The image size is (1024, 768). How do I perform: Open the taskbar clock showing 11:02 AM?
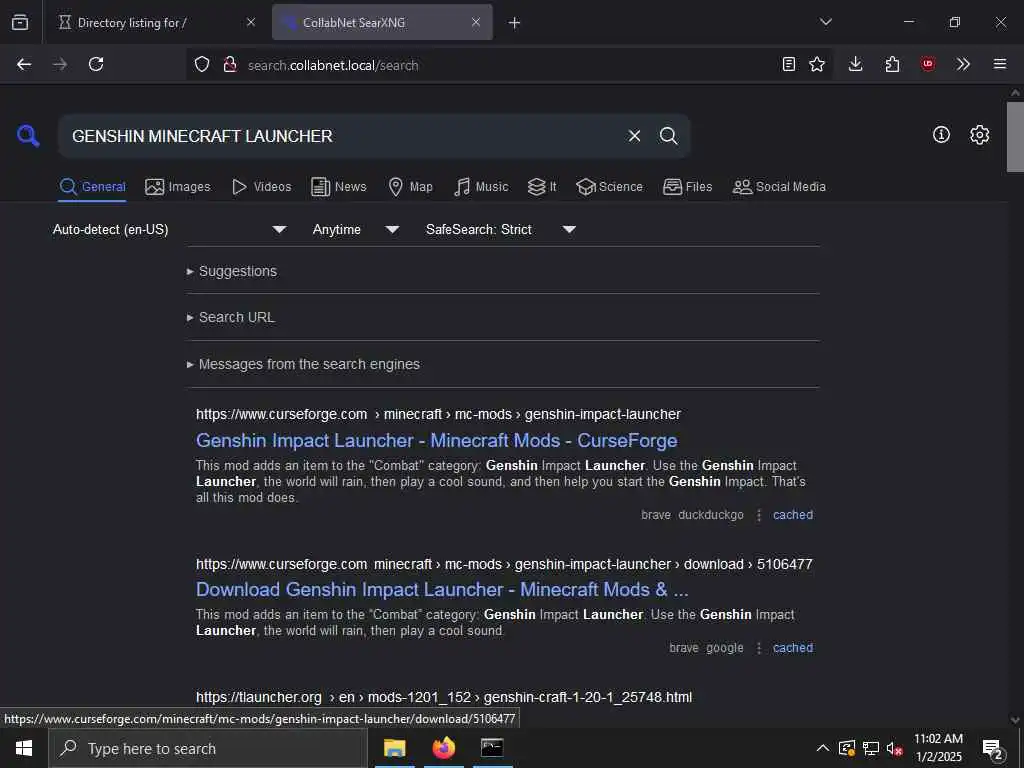tap(938, 748)
